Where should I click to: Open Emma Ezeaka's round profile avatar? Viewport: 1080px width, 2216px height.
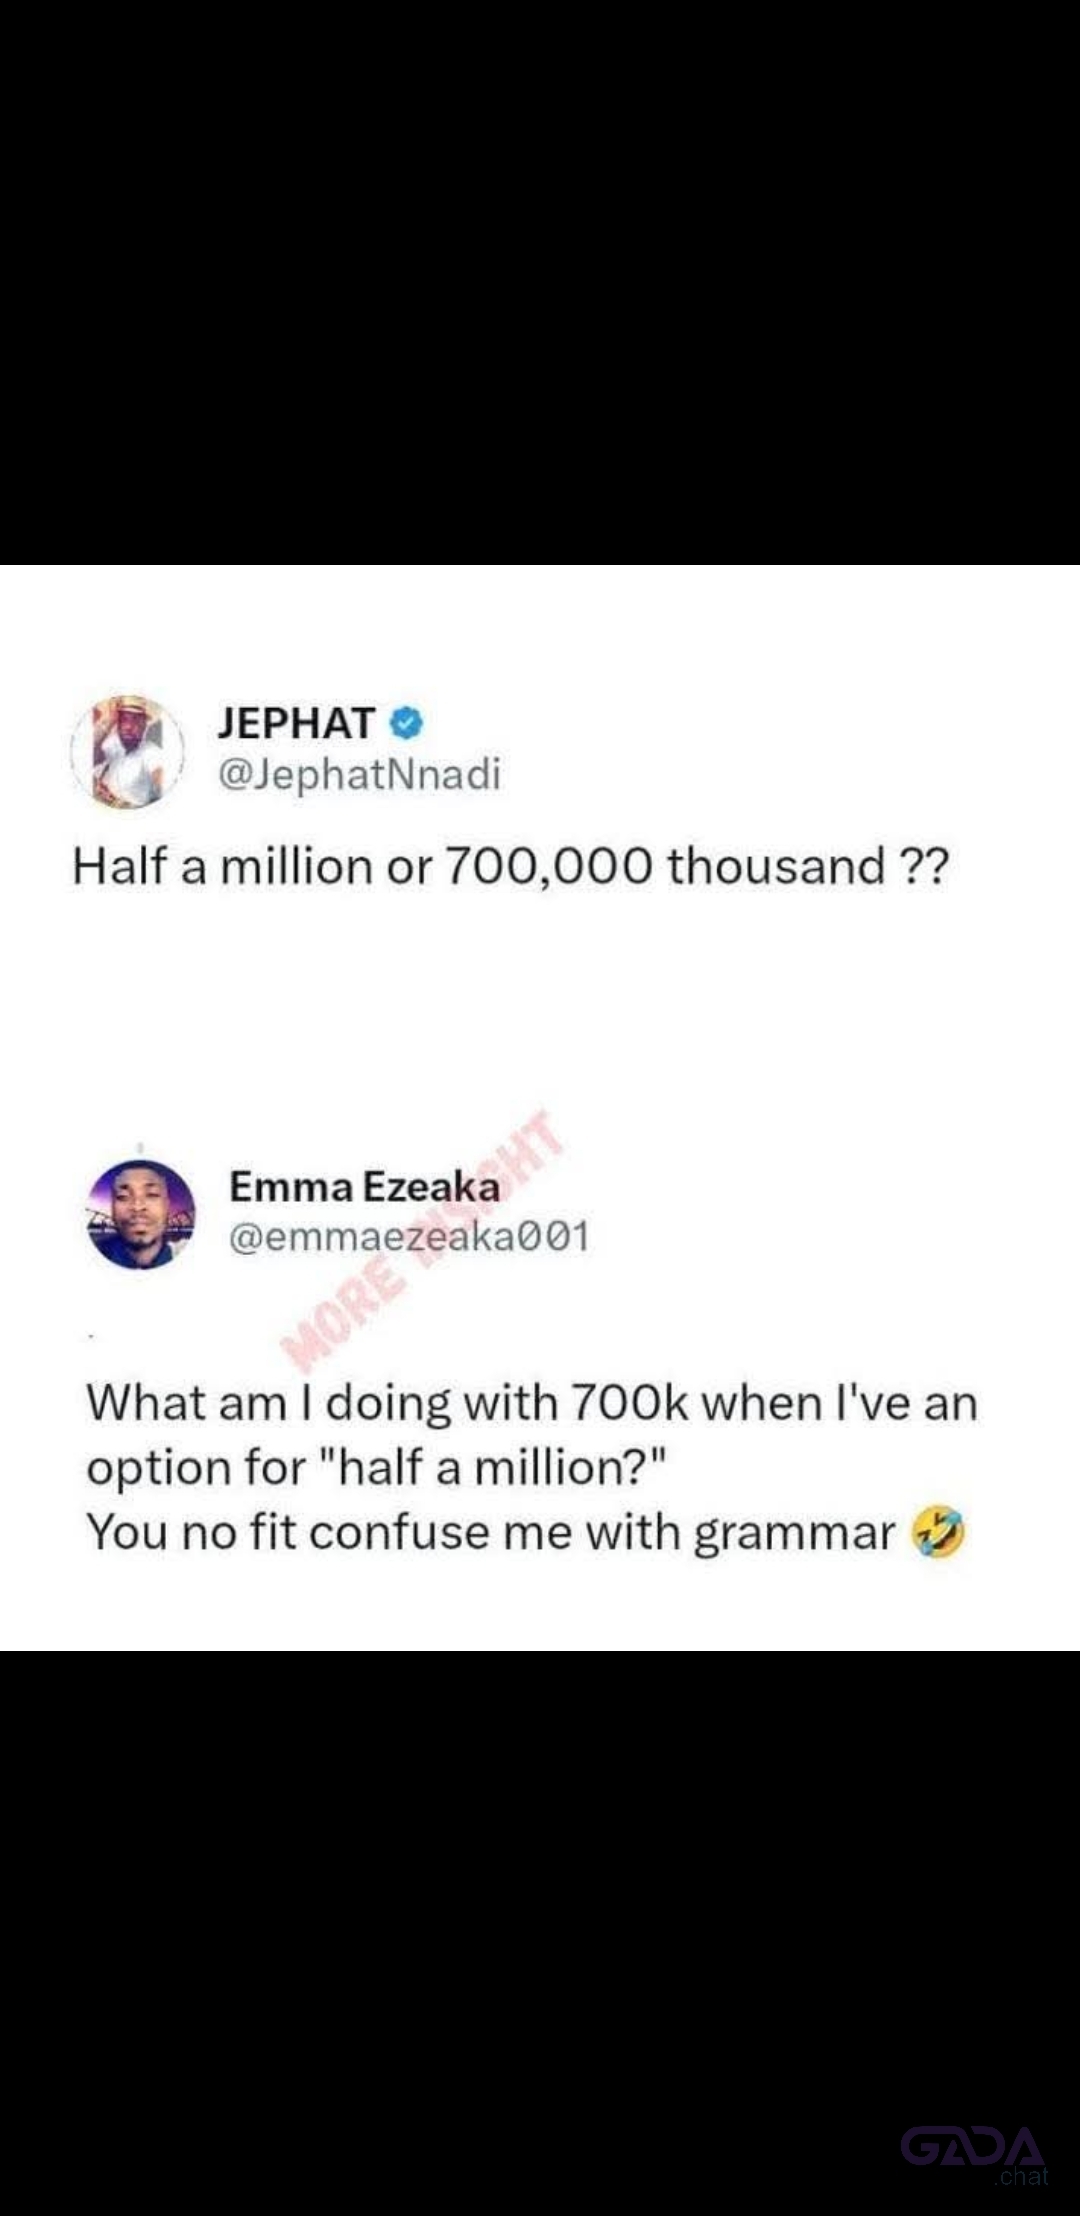pyautogui.click(x=141, y=1214)
